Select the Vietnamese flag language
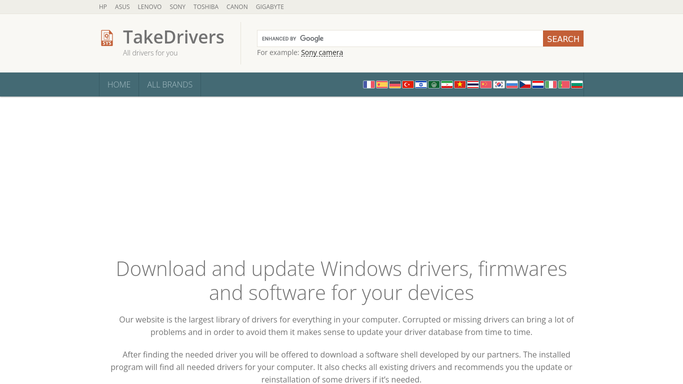Viewport: 683px width, 384px height. tap(460, 84)
